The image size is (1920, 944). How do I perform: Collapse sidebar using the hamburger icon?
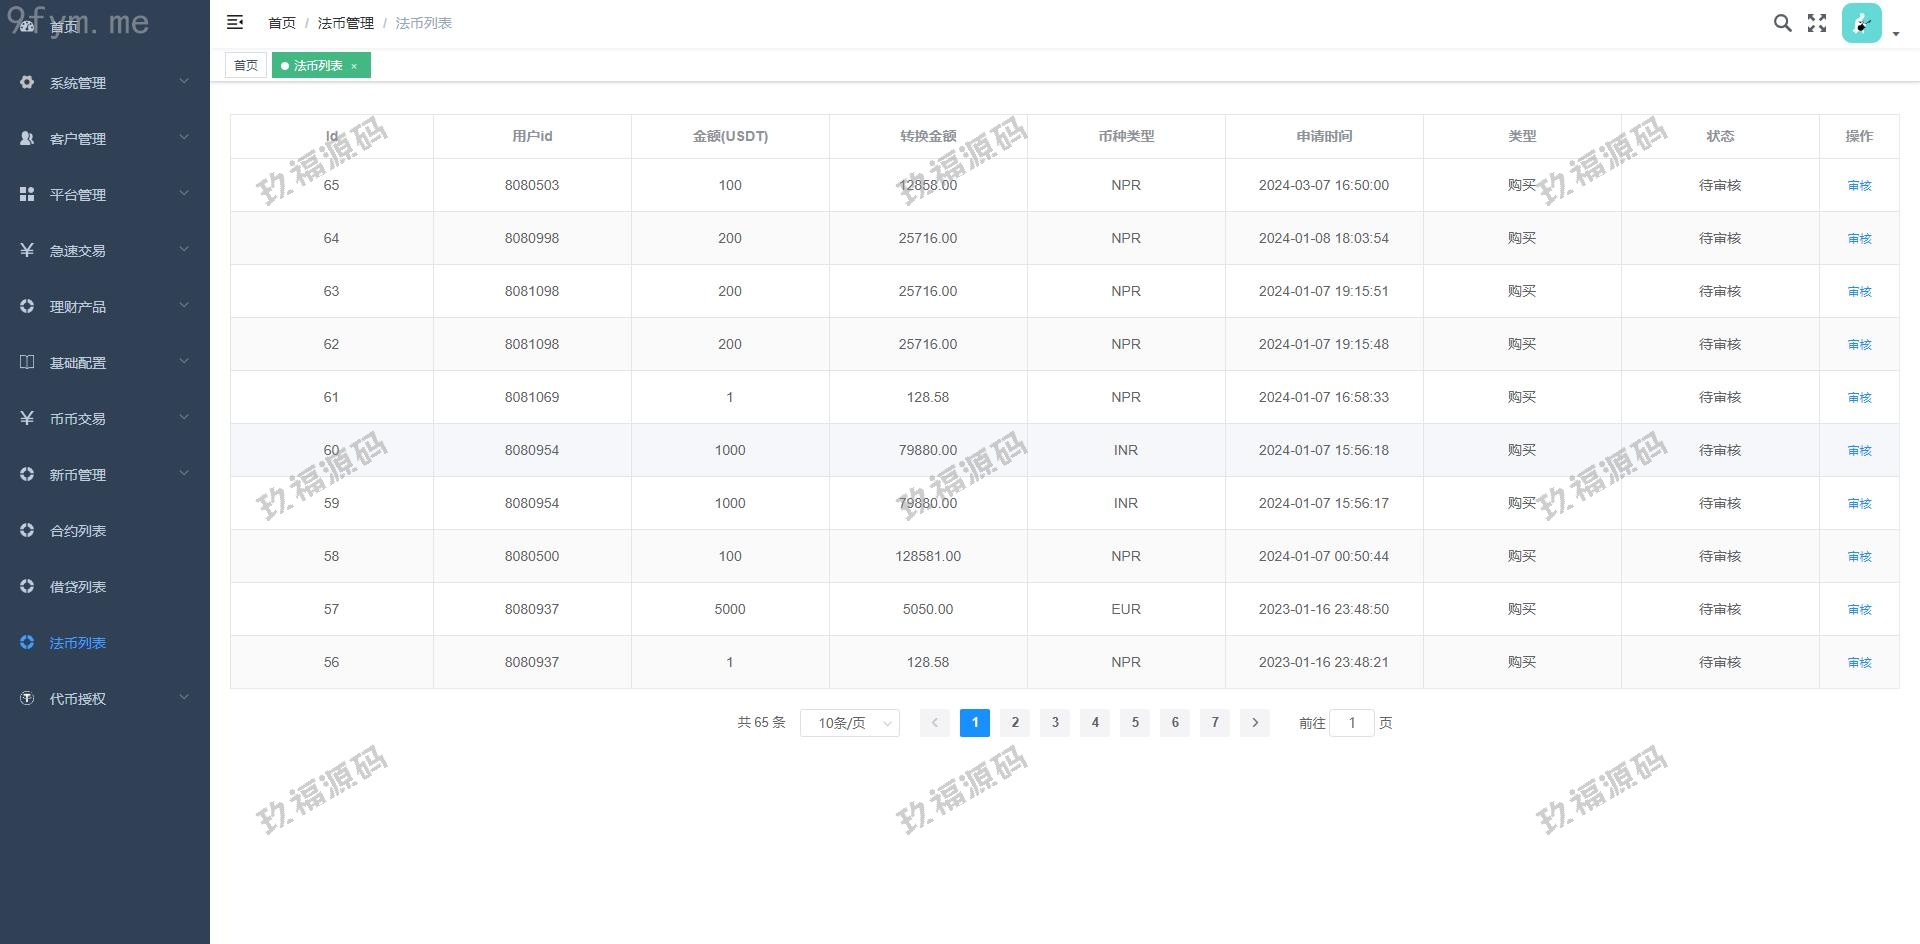click(235, 22)
